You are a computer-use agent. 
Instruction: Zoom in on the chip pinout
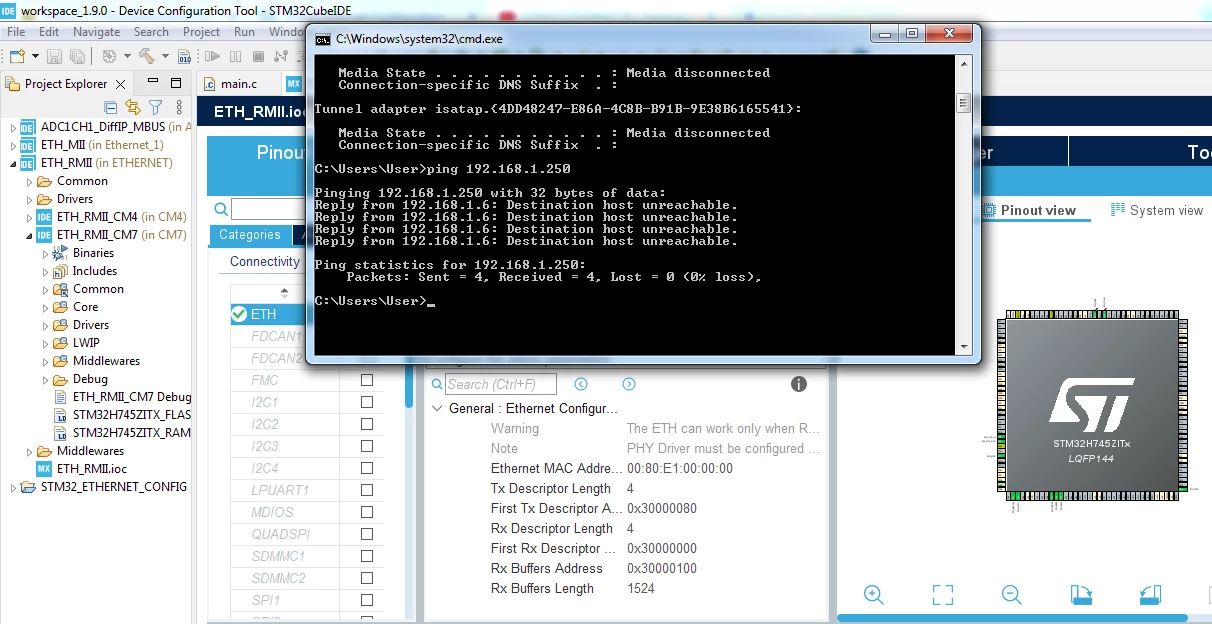[x=873, y=595]
